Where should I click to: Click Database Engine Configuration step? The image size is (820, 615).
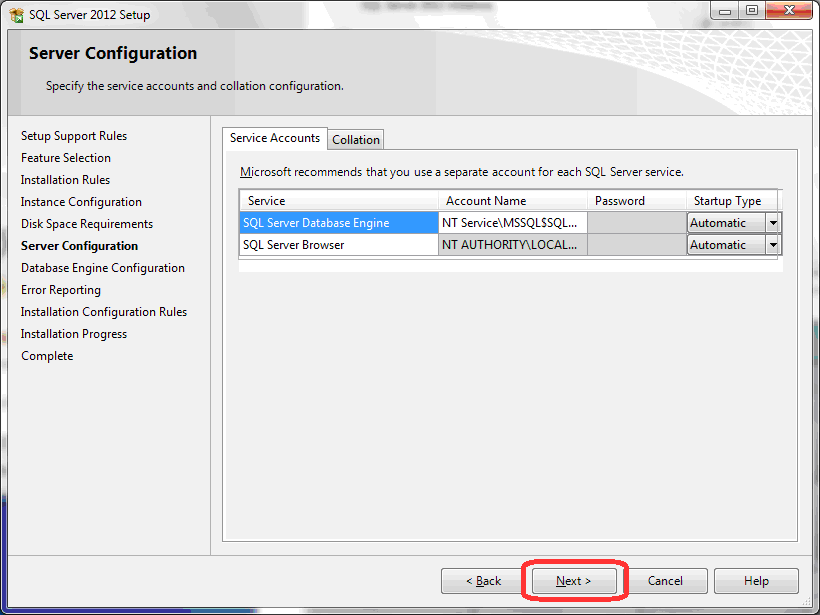(x=102, y=268)
